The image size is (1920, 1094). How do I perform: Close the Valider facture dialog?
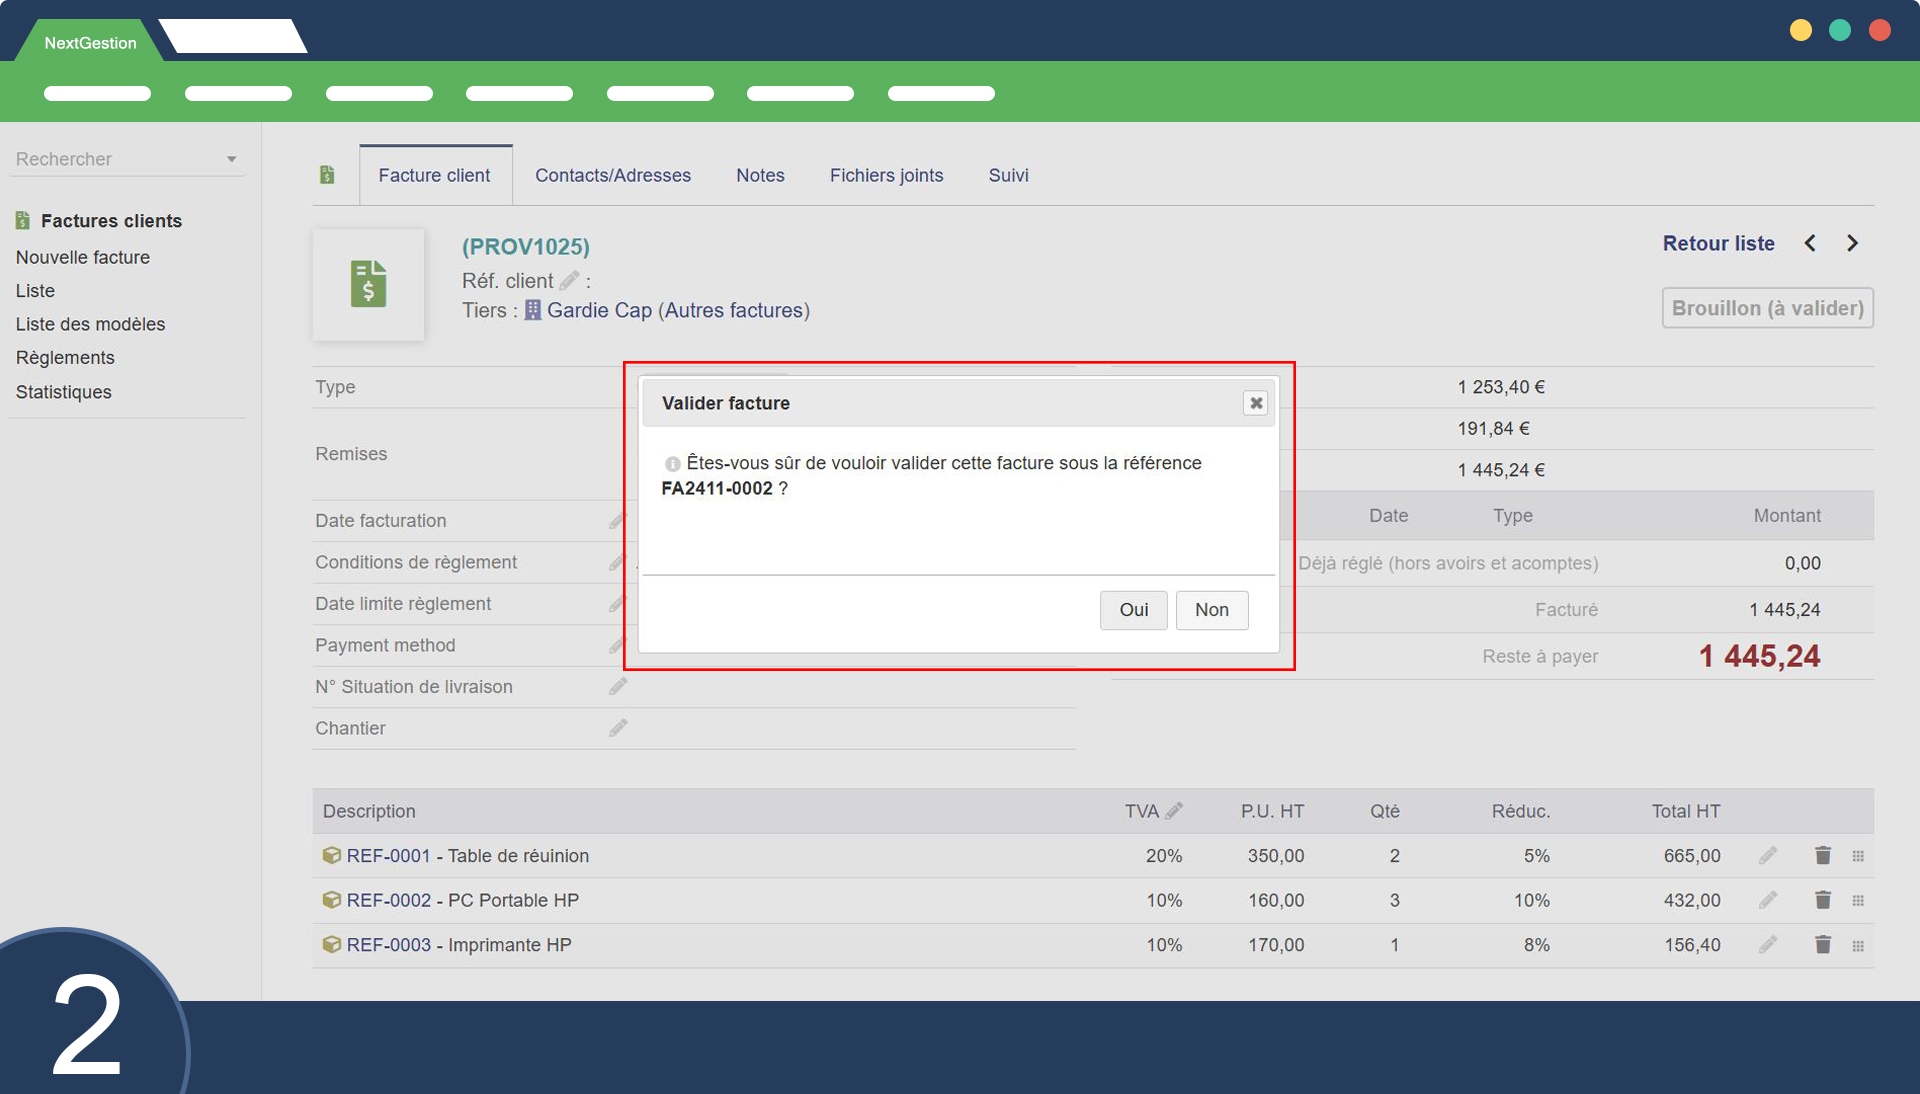tap(1255, 403)
